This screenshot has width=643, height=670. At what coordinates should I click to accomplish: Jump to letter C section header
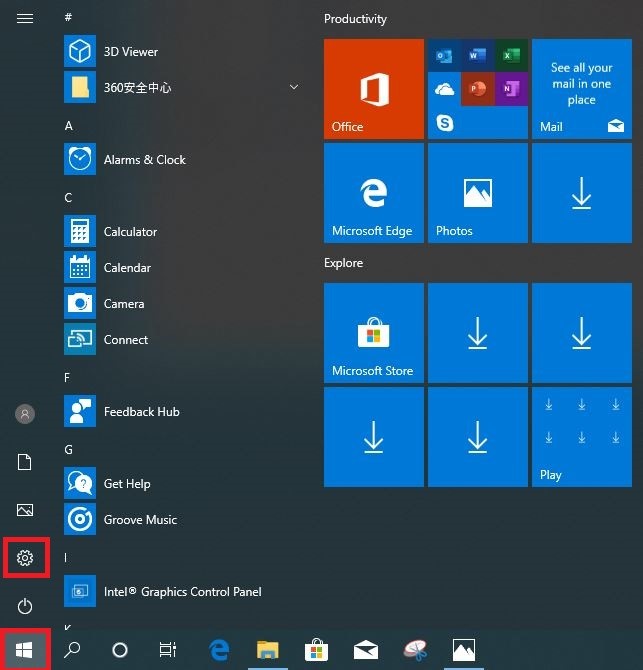69,198
